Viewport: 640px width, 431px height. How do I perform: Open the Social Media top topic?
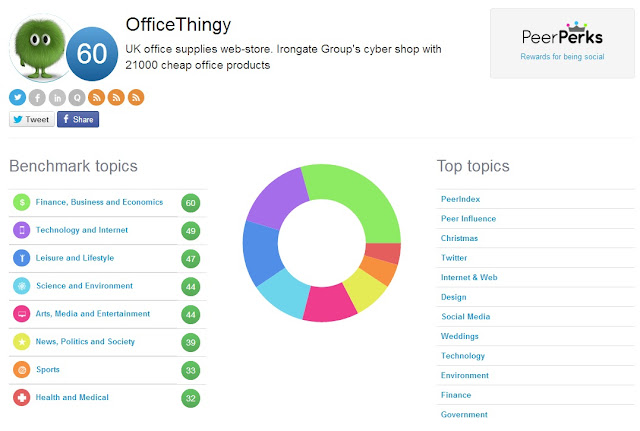[x=466, y=317]
